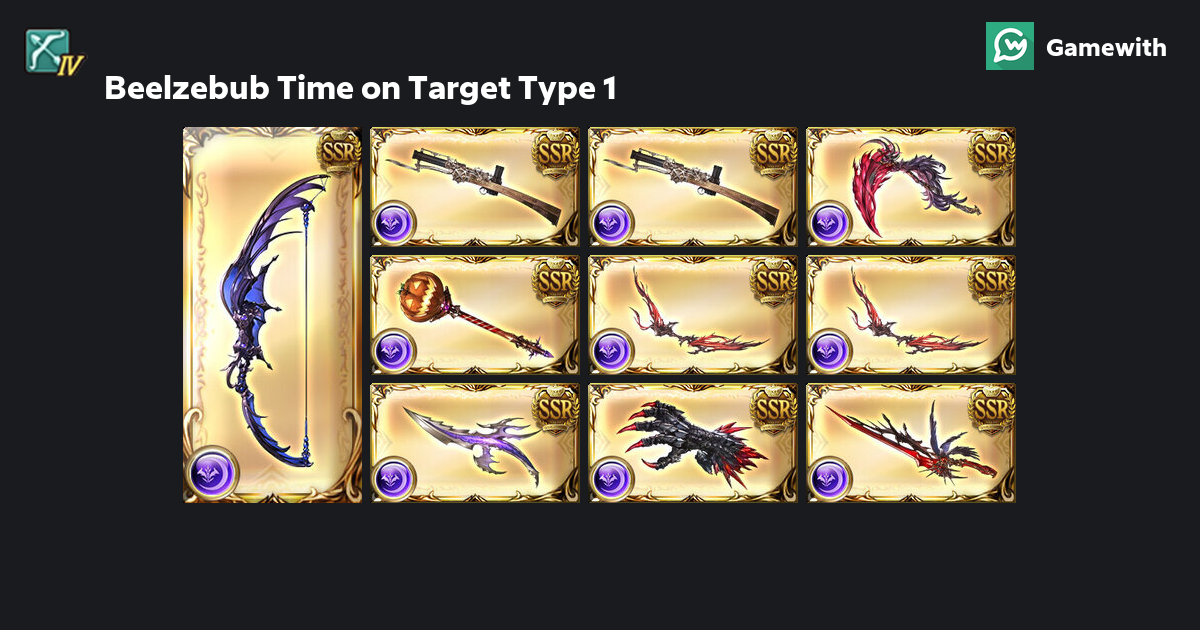The image size is (1200, 630).
Task: Click the Gamewith logo icon
Action: coord(1010,46)
